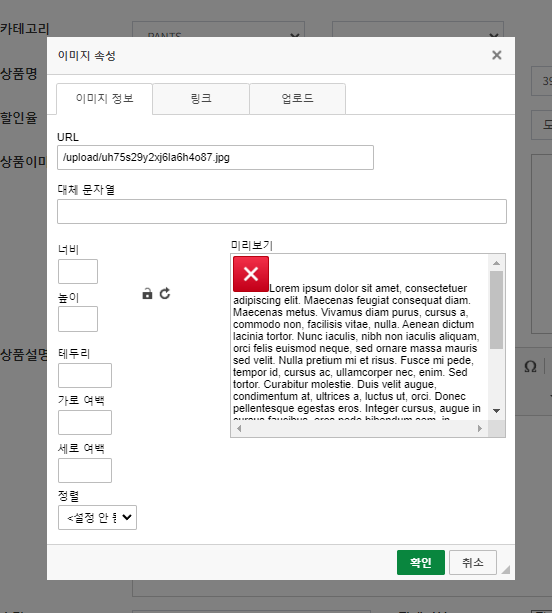Click the 세로 여백 field
This screenshot has height=613, width=552.
(x=85, y=470)
